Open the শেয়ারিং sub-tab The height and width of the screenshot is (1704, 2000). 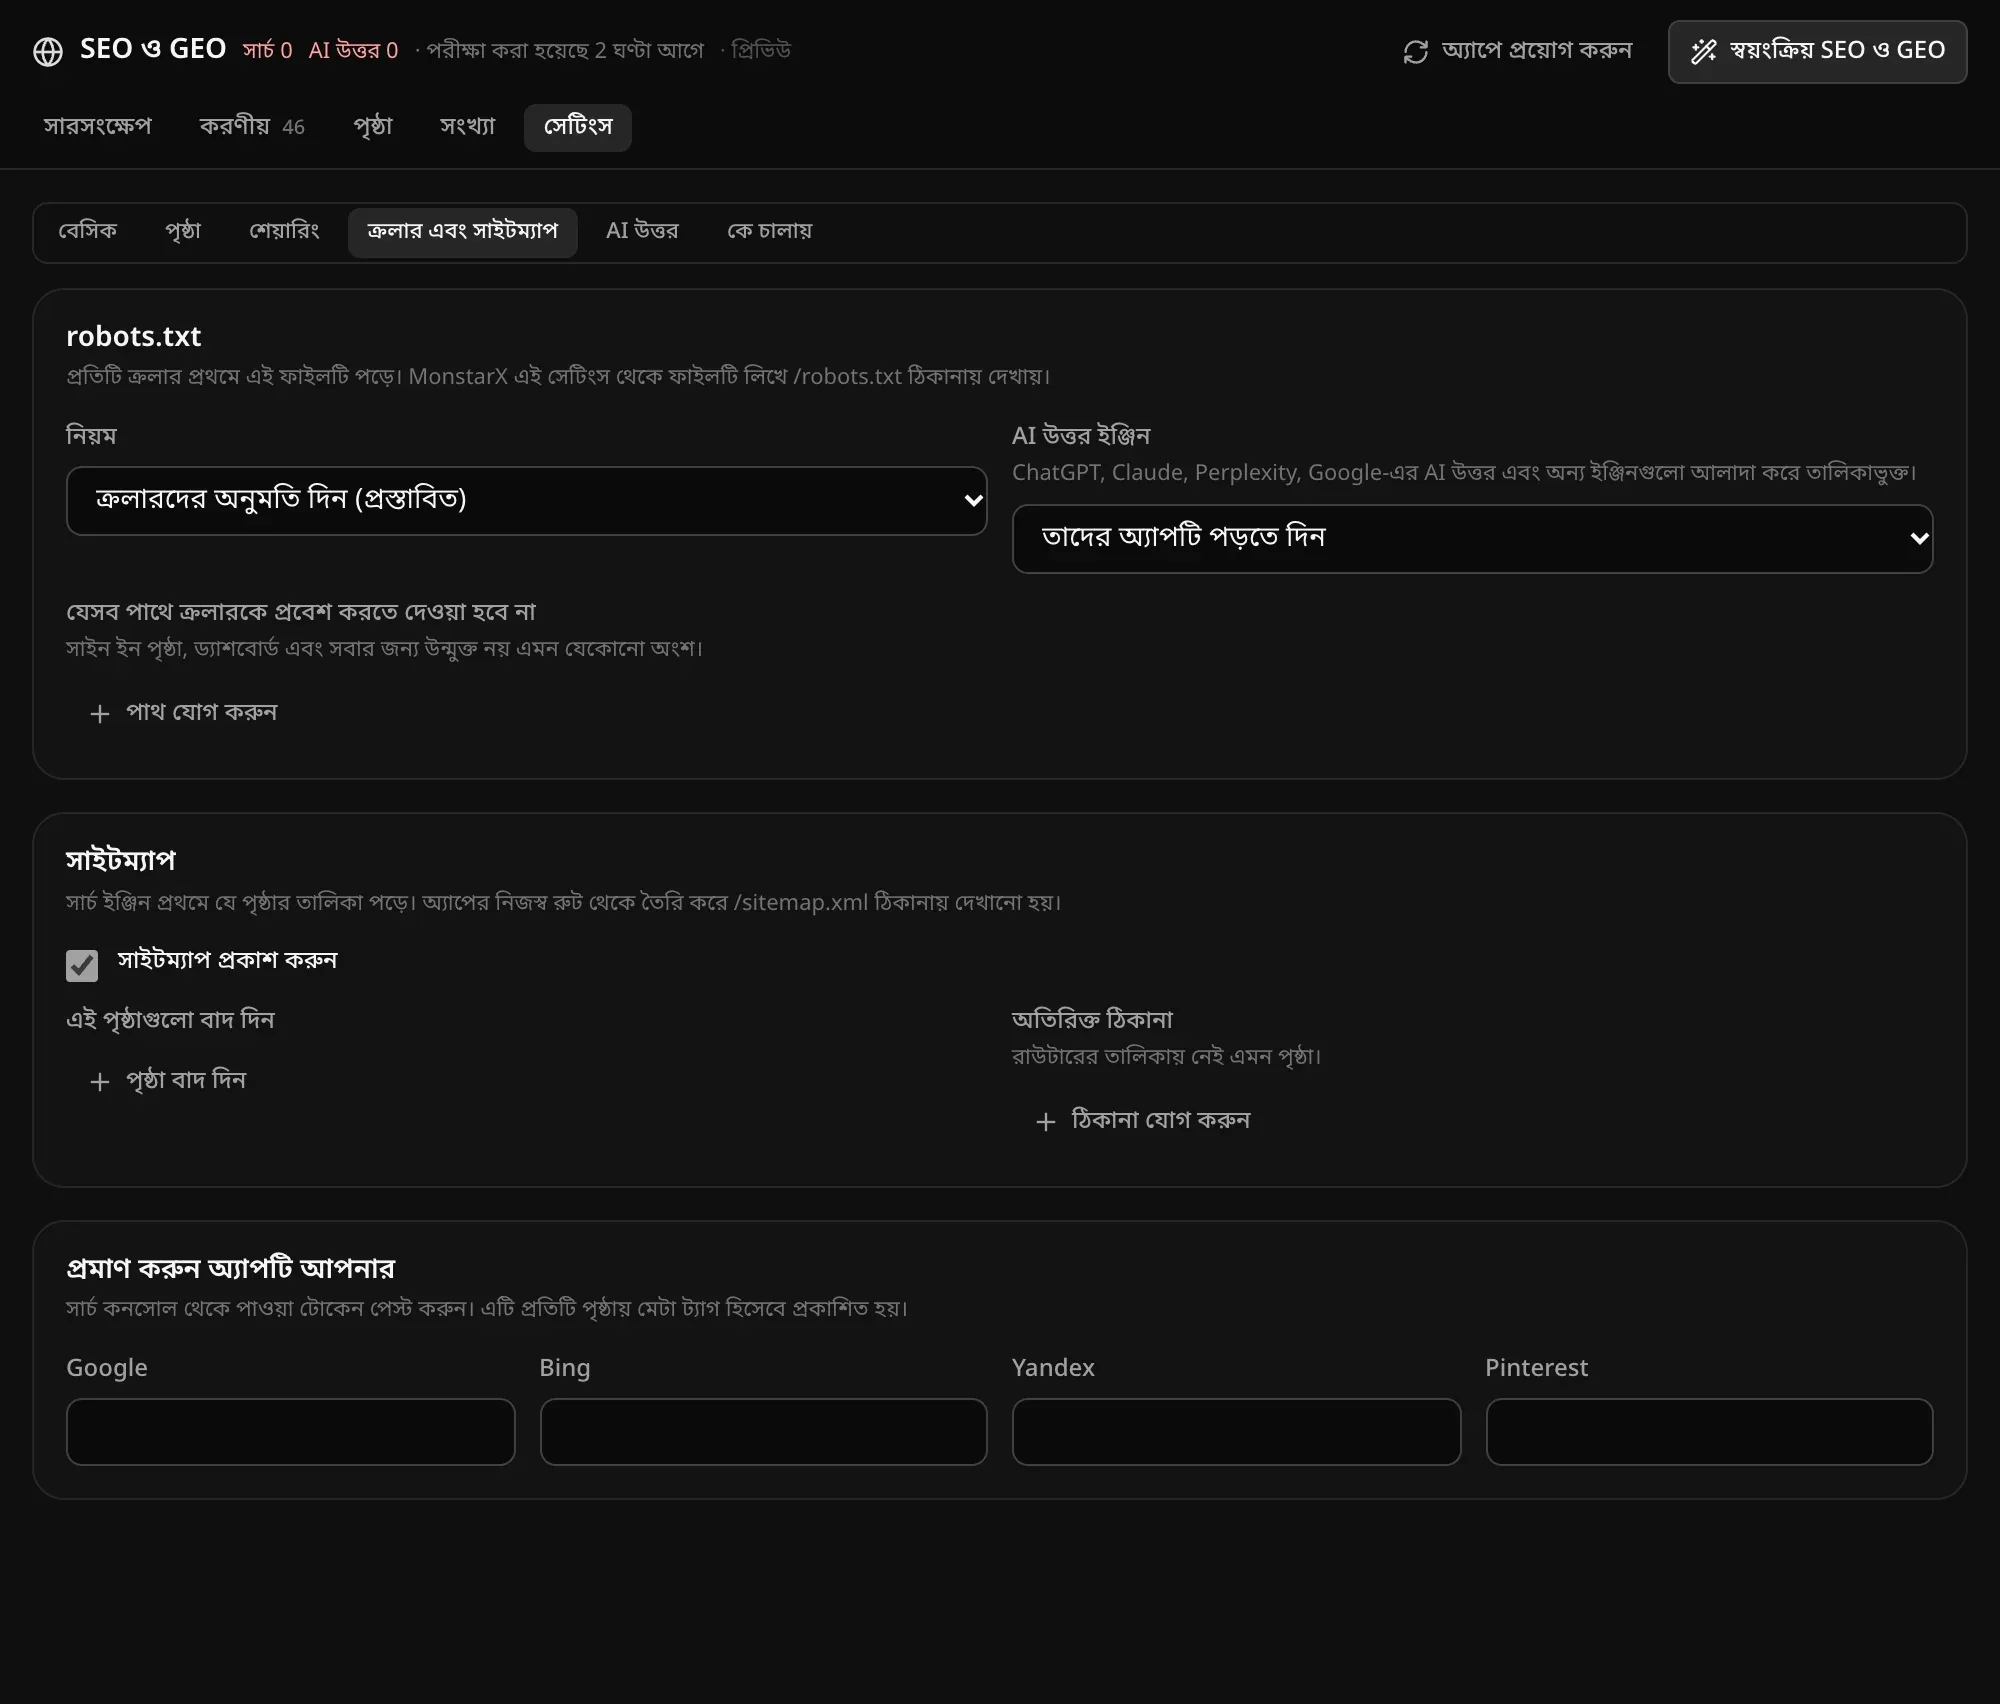(x=284, y=232)
